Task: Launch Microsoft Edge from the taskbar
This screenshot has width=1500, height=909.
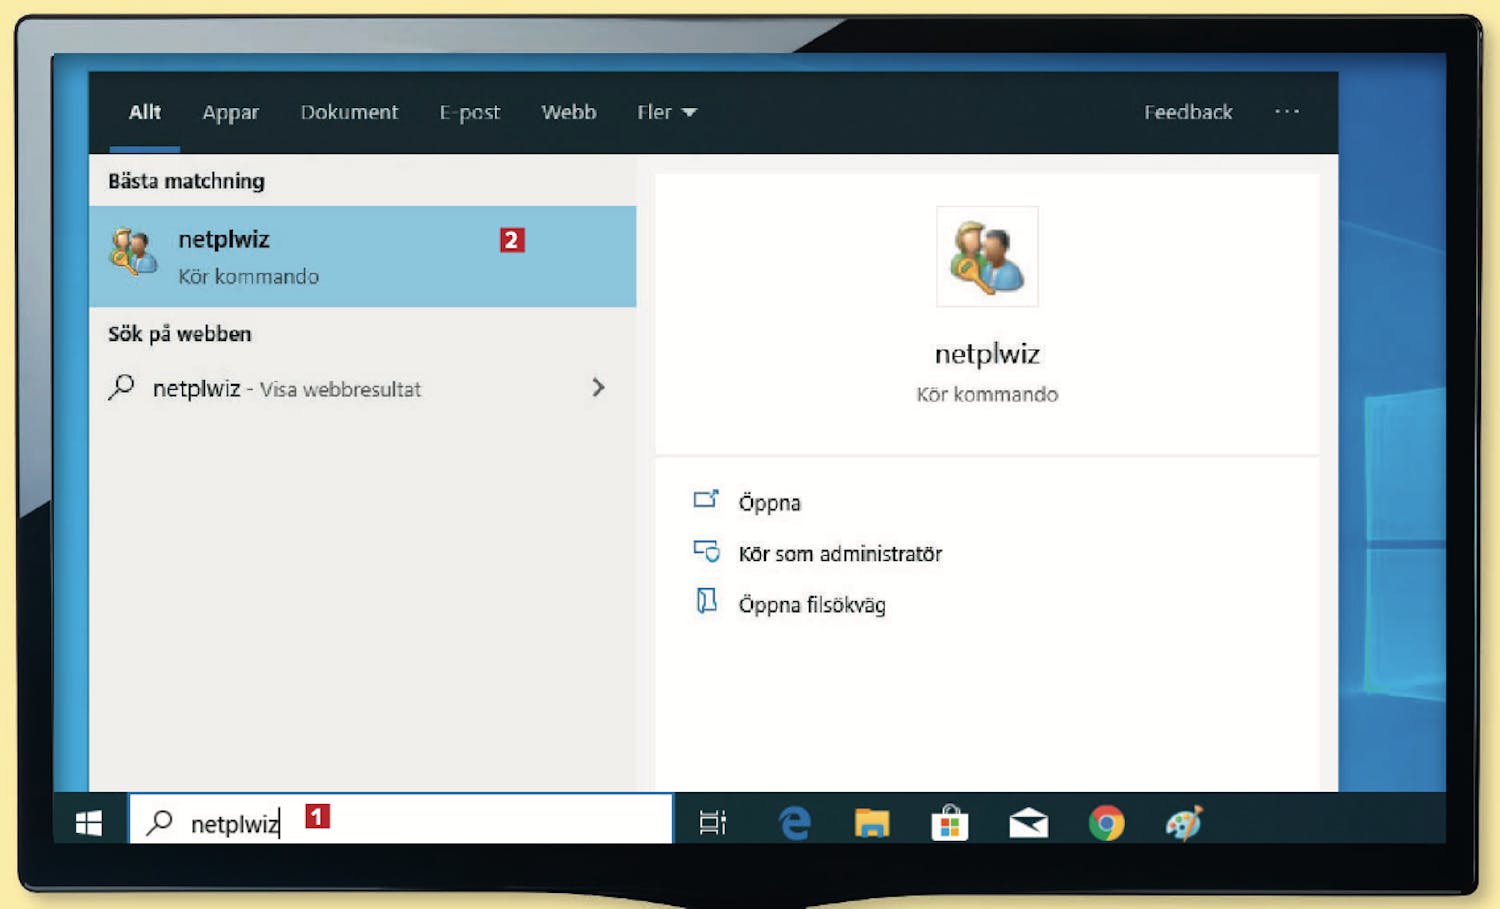Action: (794, 823)
